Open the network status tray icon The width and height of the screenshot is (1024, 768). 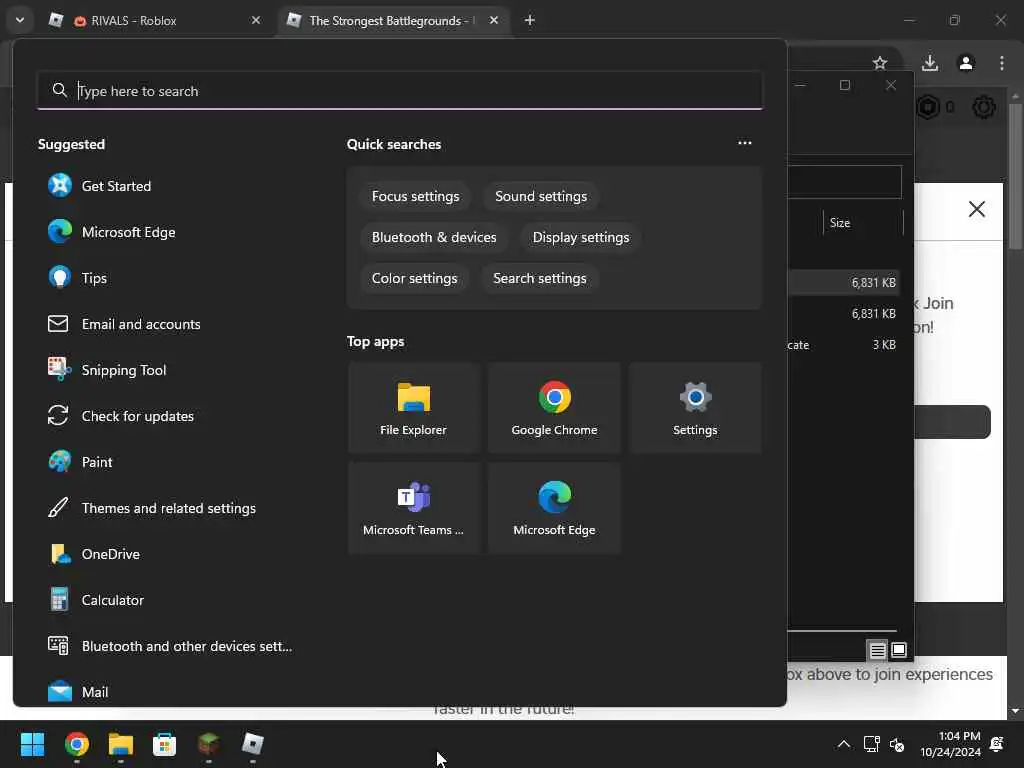pos(871,744)
